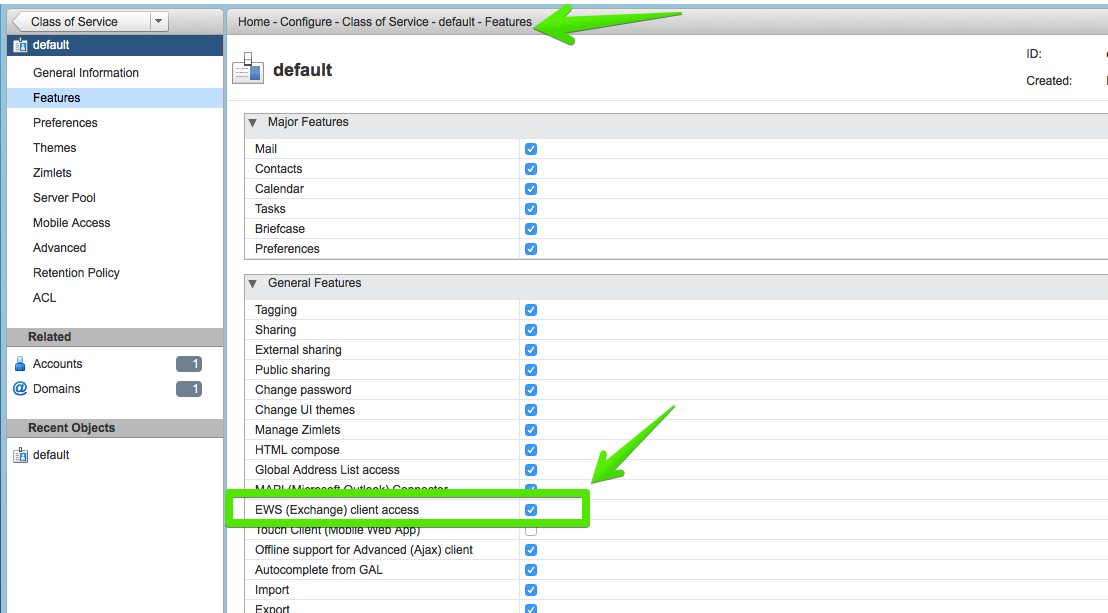This screenshot has height=613, width=1108.
Task: Click the 'Global Address List access' label
Action: pos(327,470)
